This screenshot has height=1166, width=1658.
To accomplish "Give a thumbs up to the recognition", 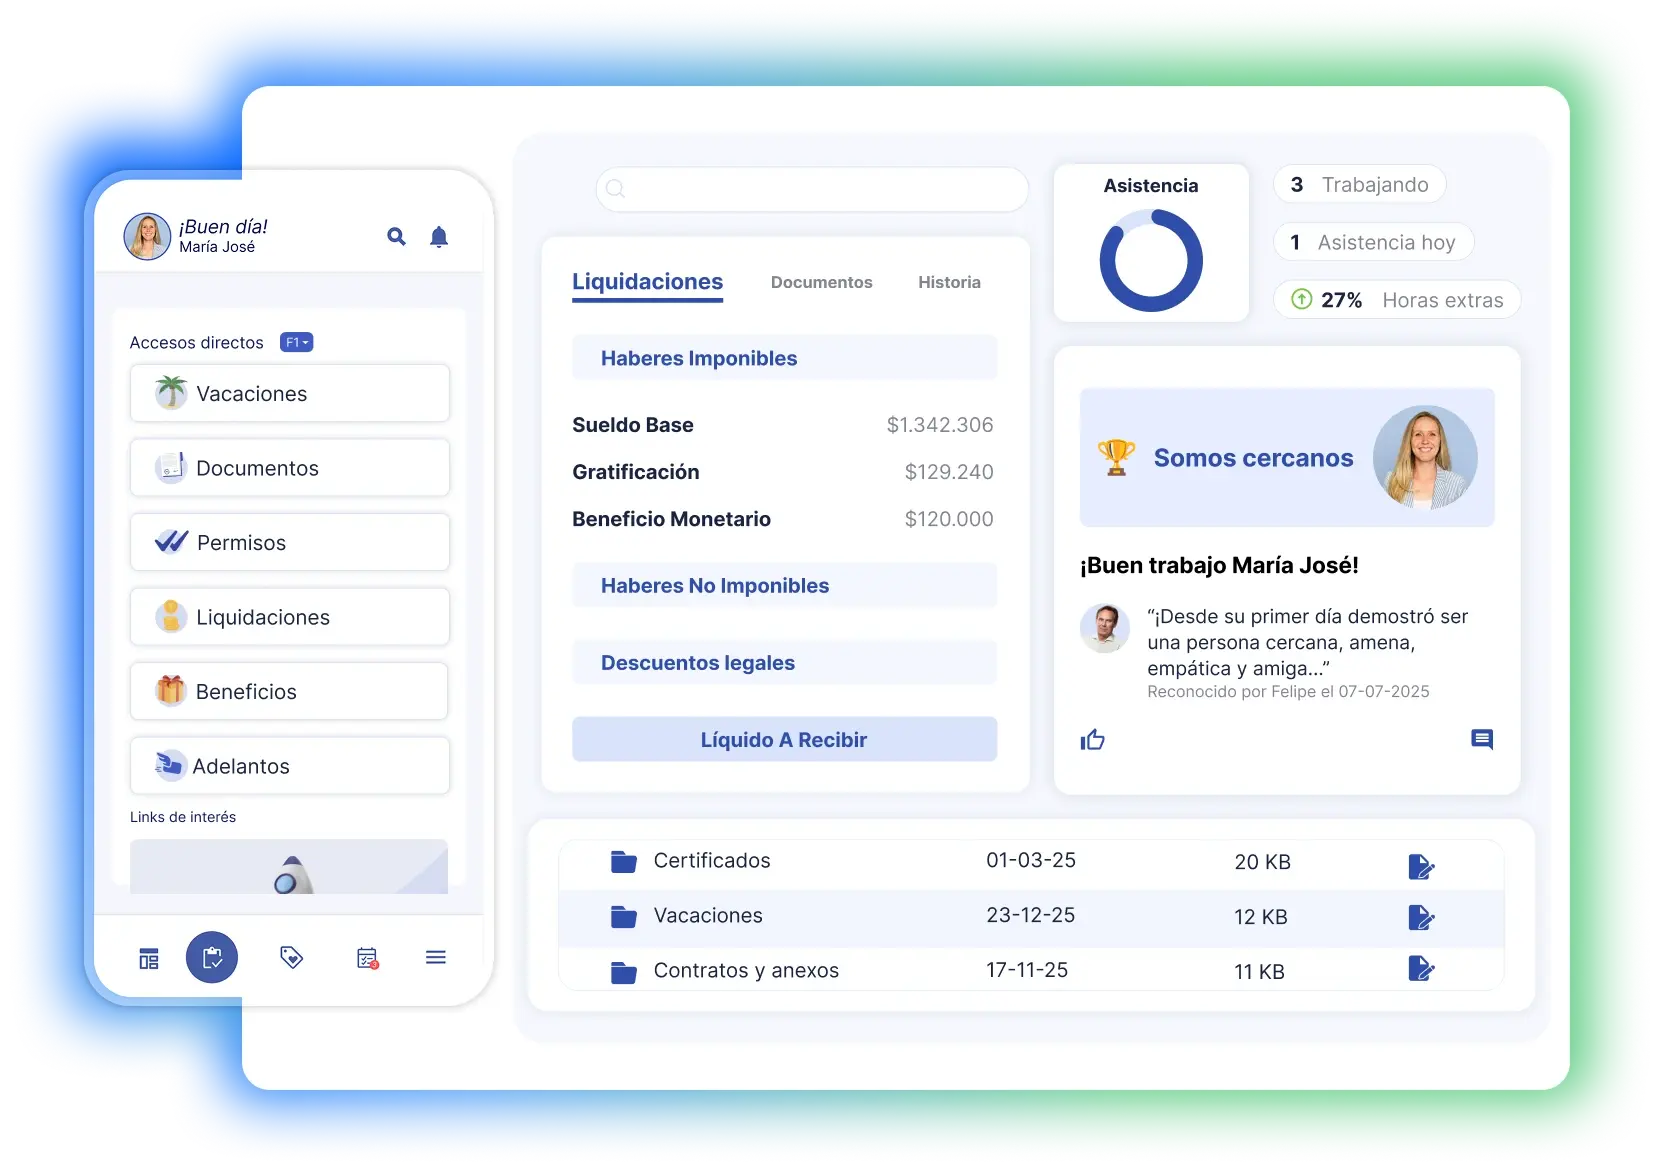I will pos(1092,740).
